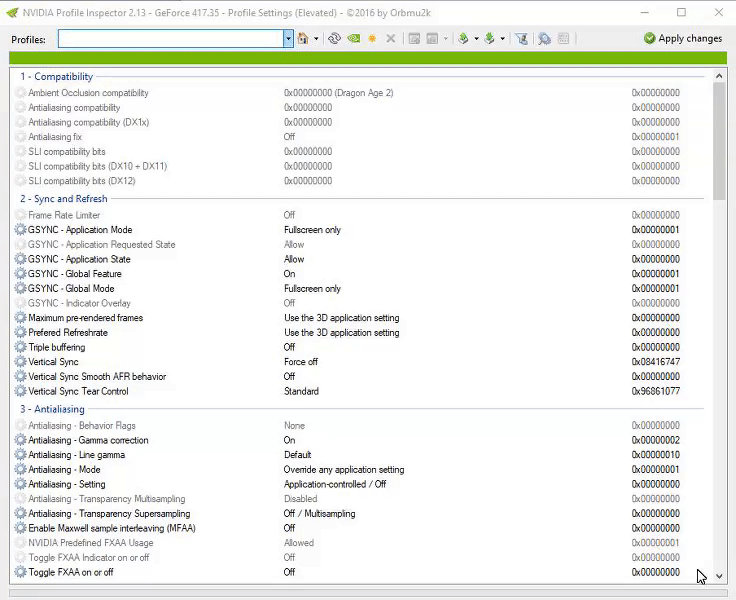This screenshot has height=600, width=736.
Task: Click the 'Force off' Vertical Sync value
Action: coord(301,362)
